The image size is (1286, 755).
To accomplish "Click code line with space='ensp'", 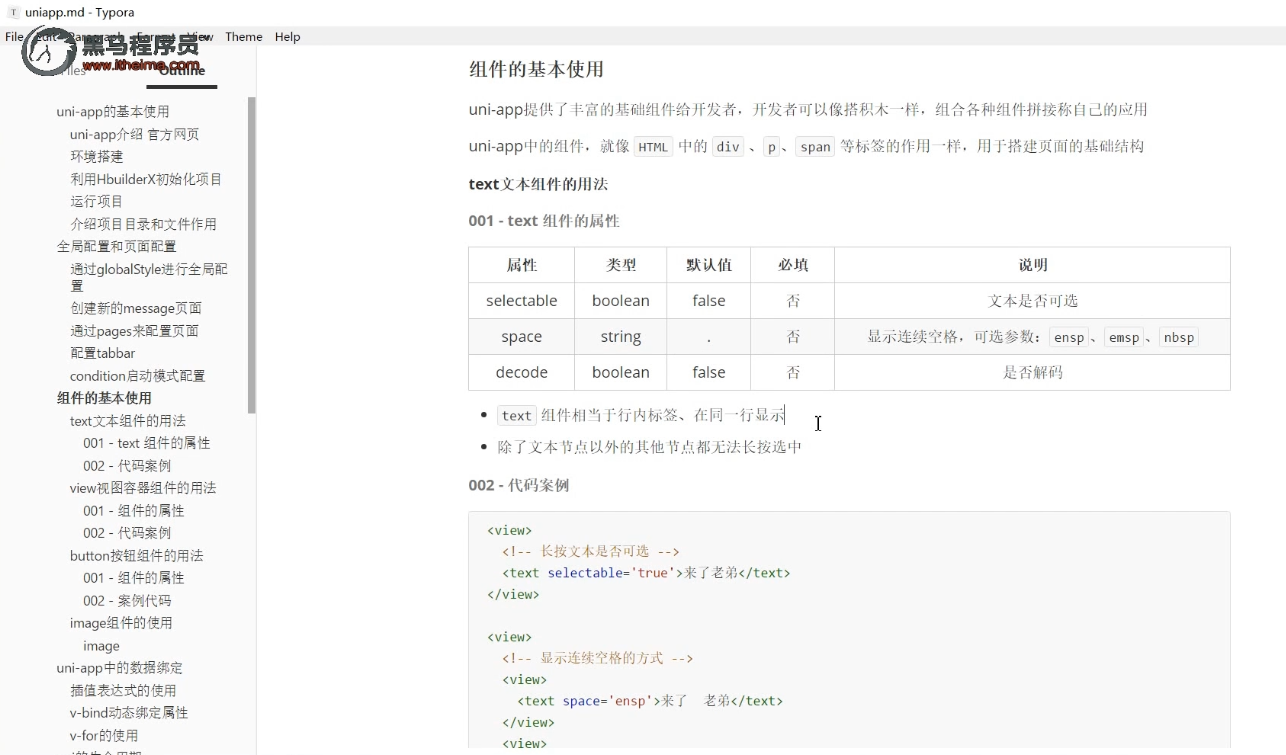I will (650, 701).
